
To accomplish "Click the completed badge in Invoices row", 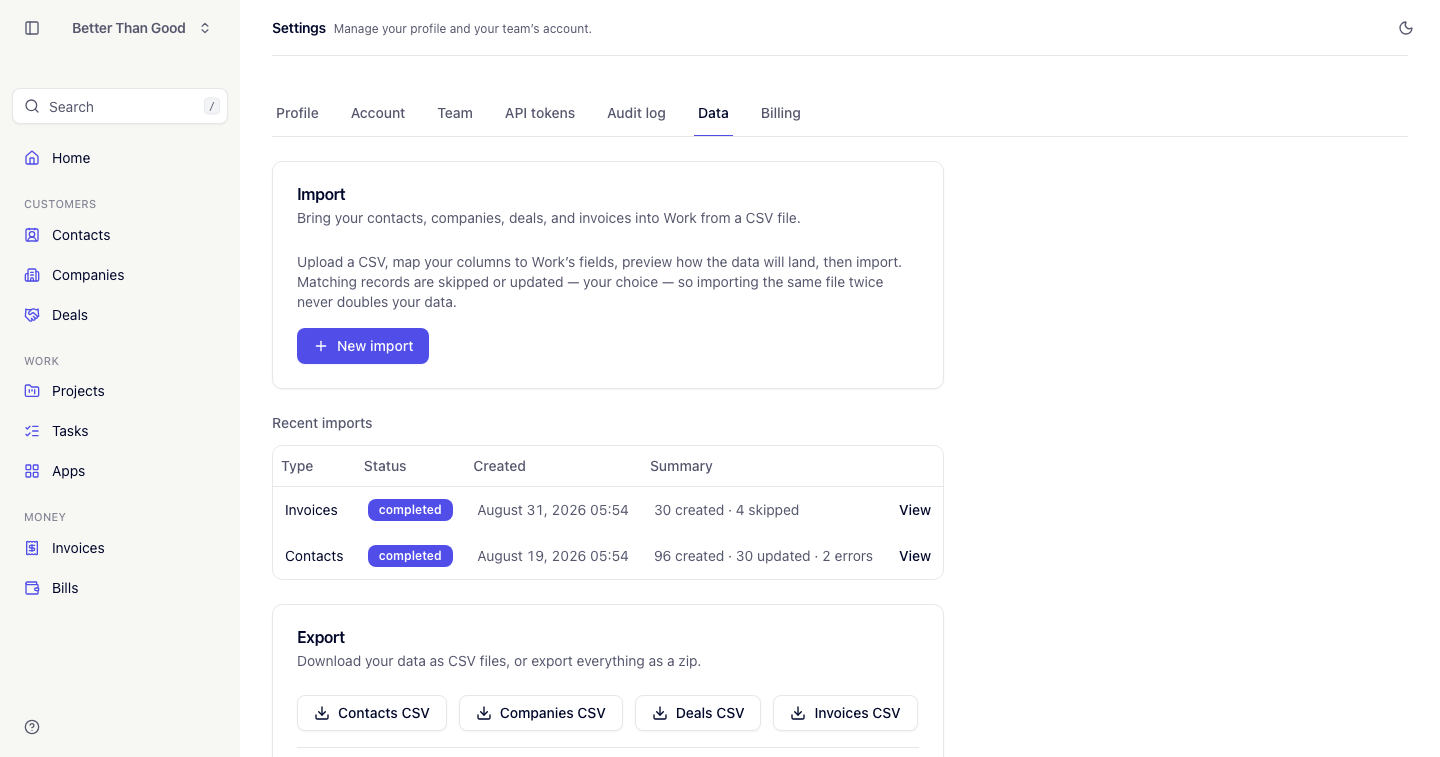I will coord(410,510).
